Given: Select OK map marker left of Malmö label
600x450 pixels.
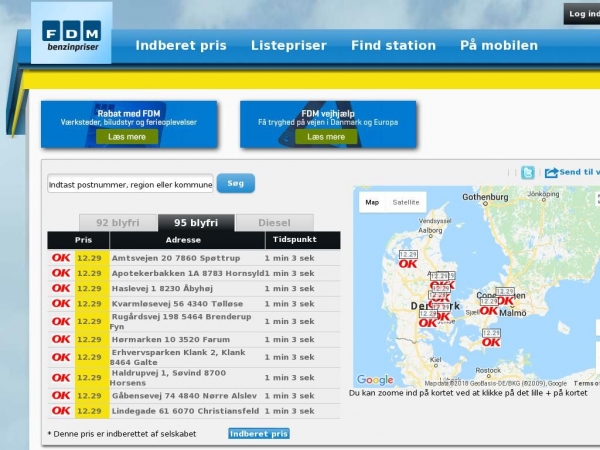Looking at the screenshot, I should coord(489,307).
